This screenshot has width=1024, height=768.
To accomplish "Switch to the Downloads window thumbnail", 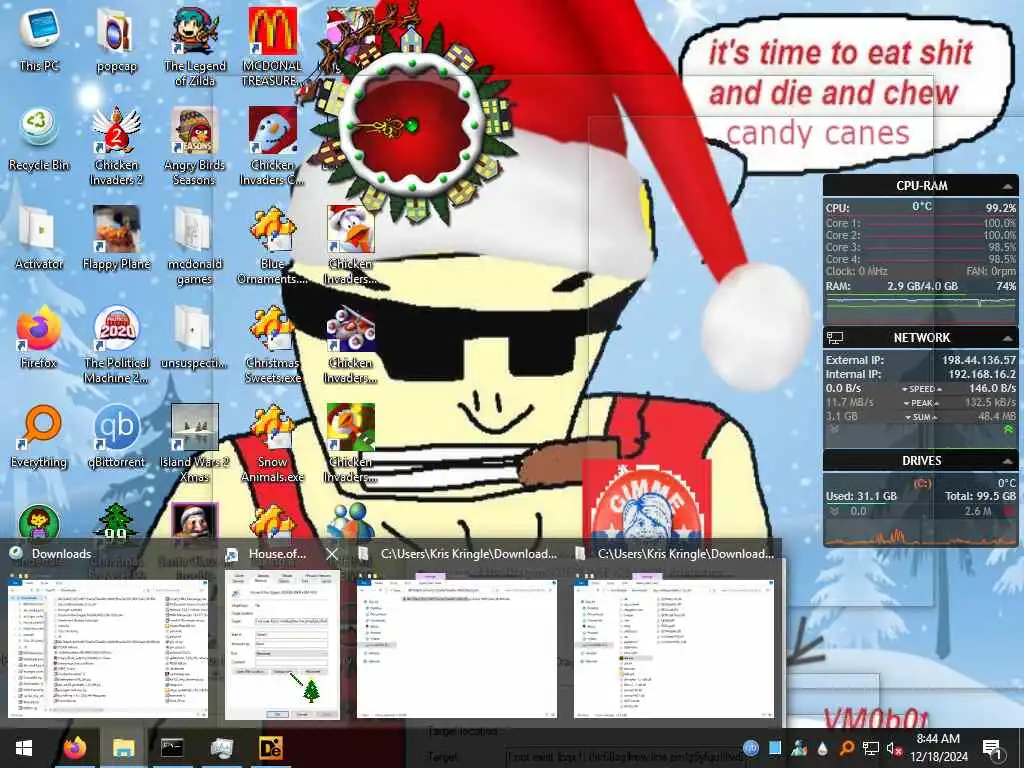I will pyautogui.click(x=108, y=650).
